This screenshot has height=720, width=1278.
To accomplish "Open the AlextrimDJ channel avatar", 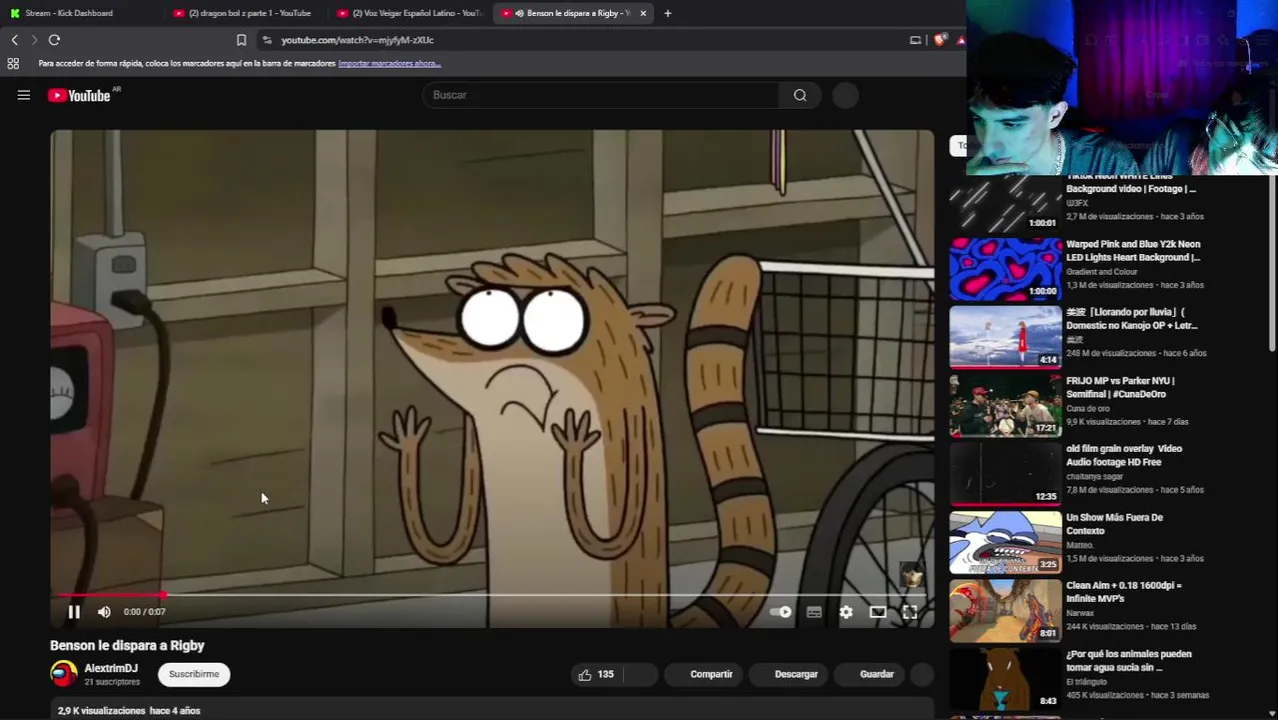I will (64, 674).
